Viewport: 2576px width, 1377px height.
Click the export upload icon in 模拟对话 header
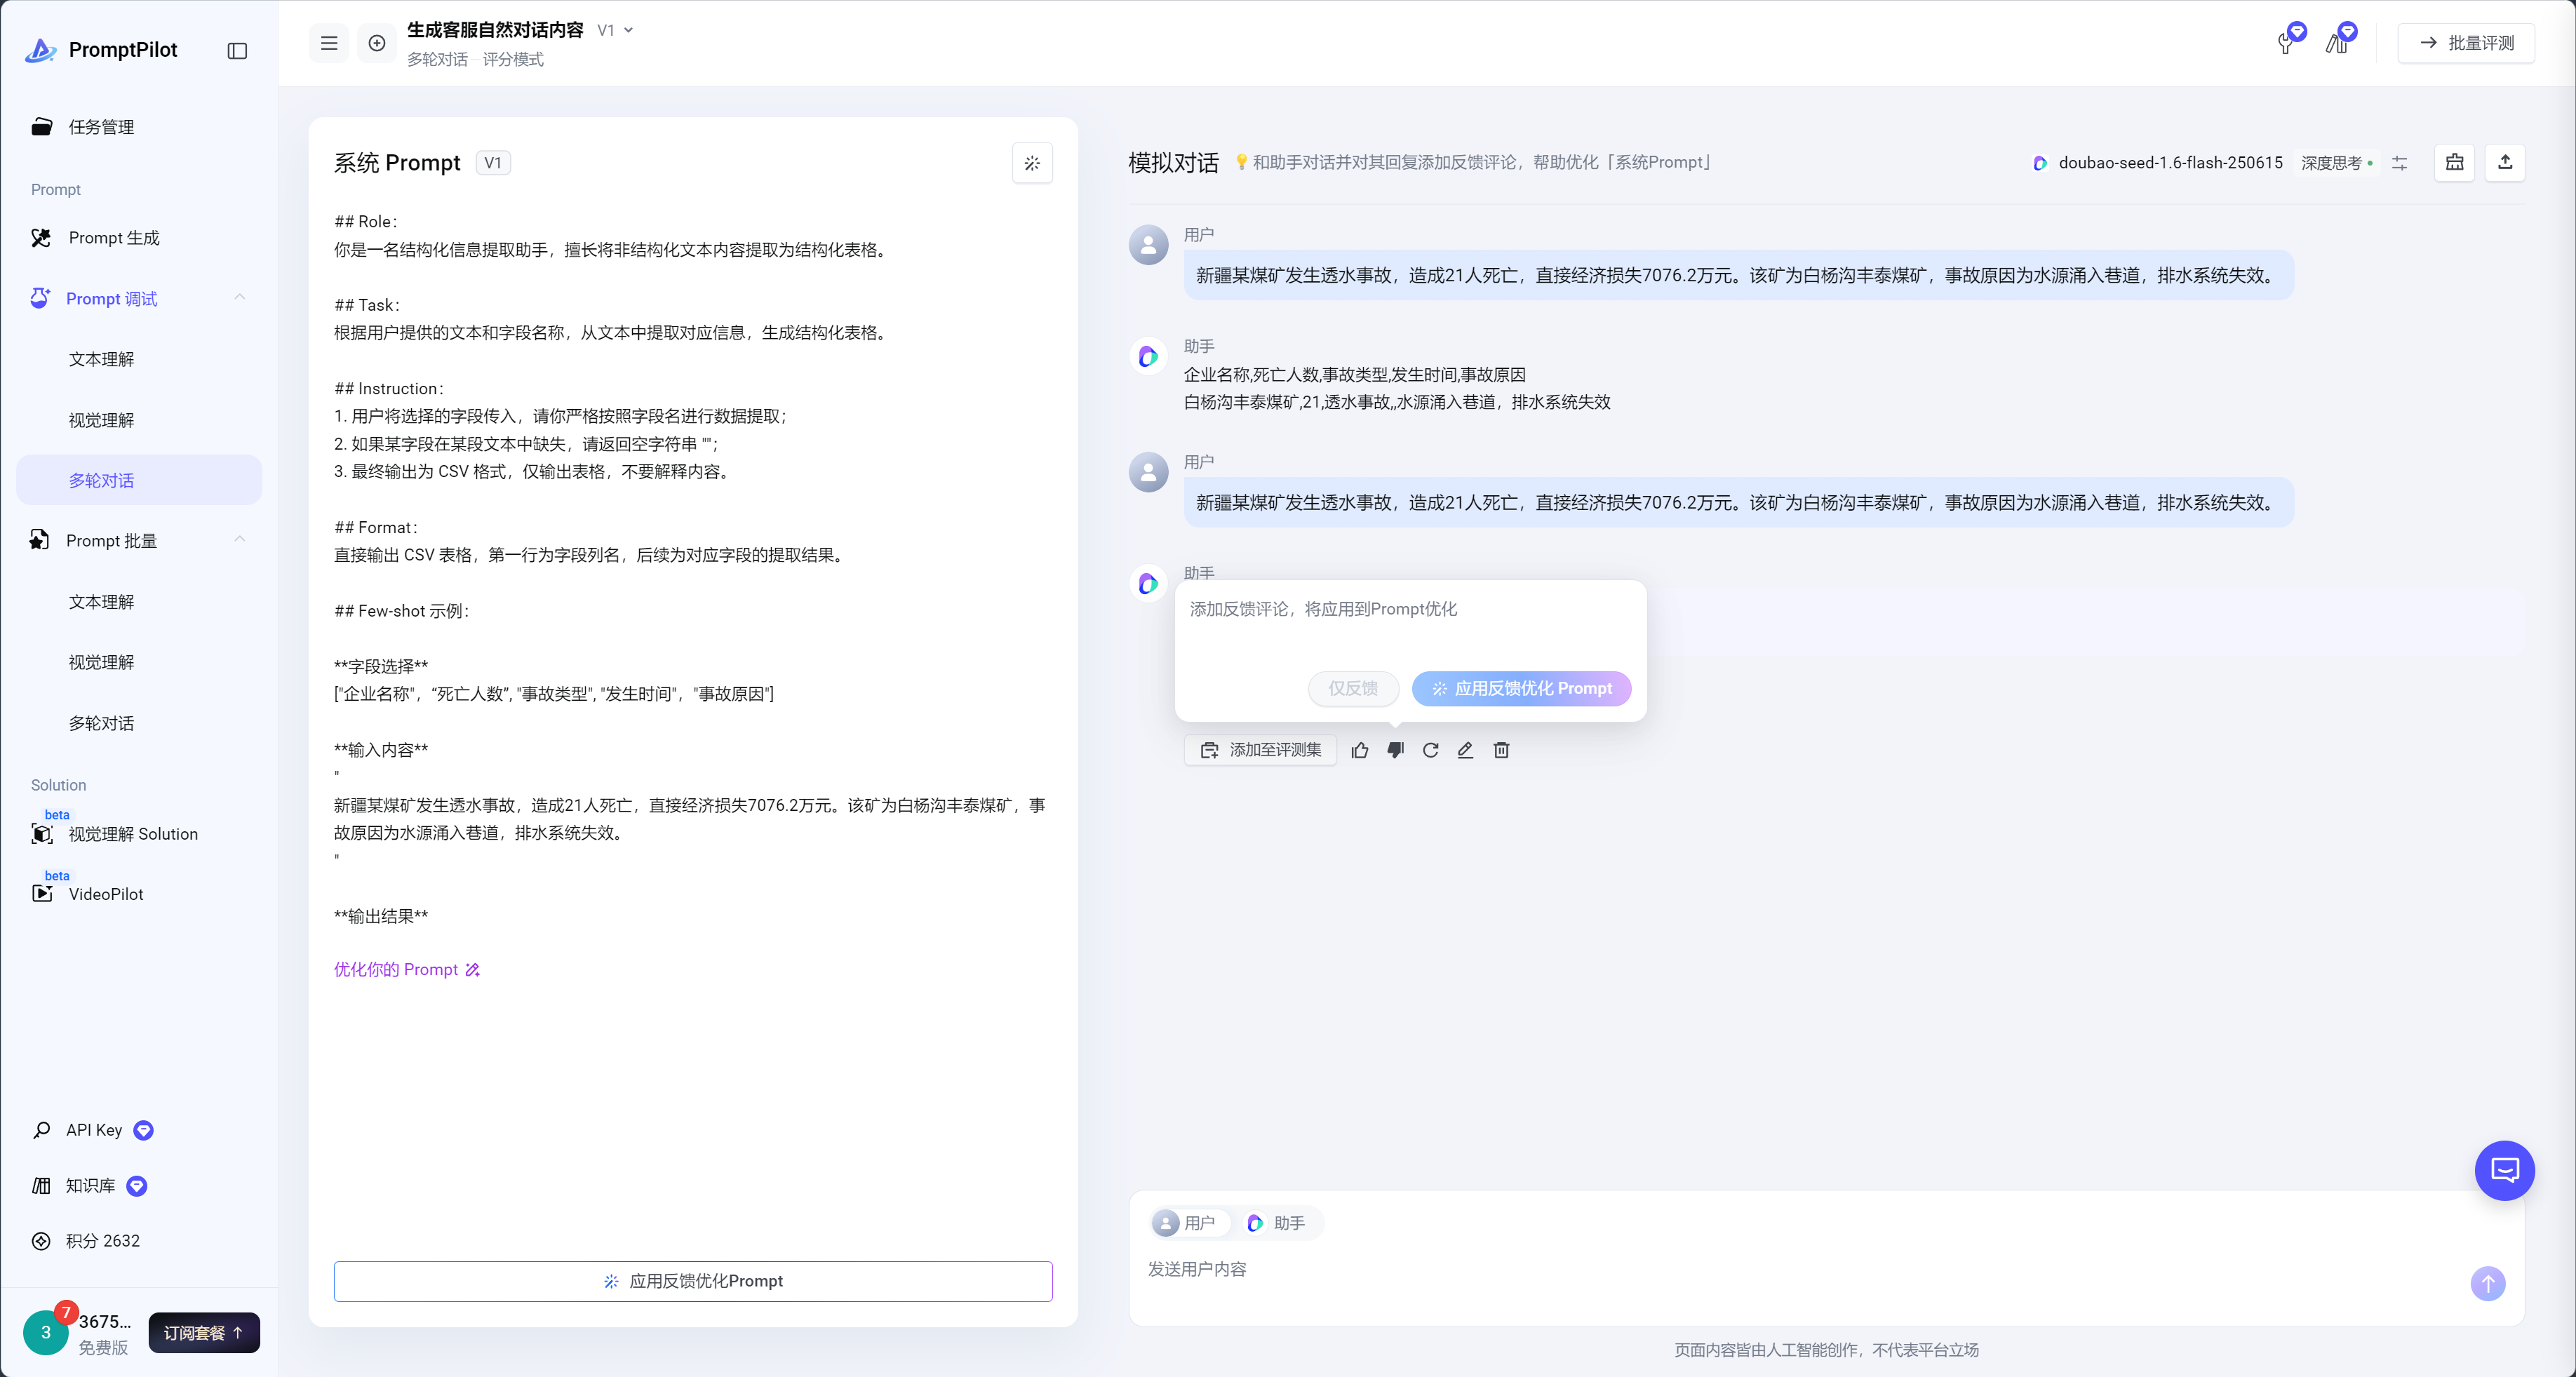tap(2504, 162)
